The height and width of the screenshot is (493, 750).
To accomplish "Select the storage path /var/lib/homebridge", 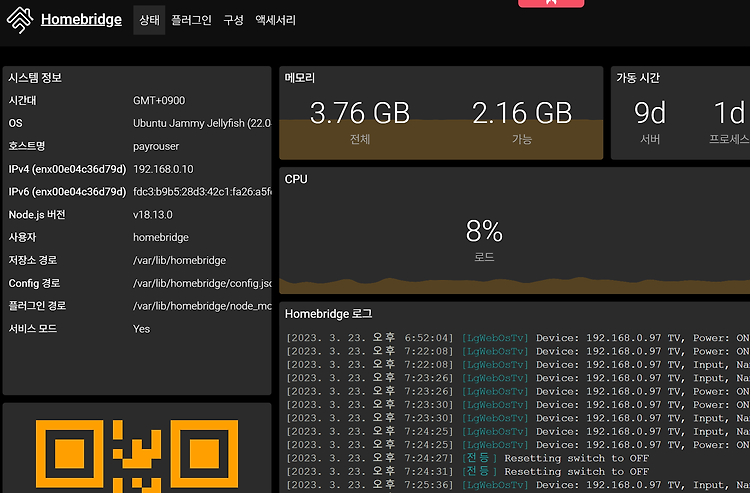I will (x=179, y=261).
